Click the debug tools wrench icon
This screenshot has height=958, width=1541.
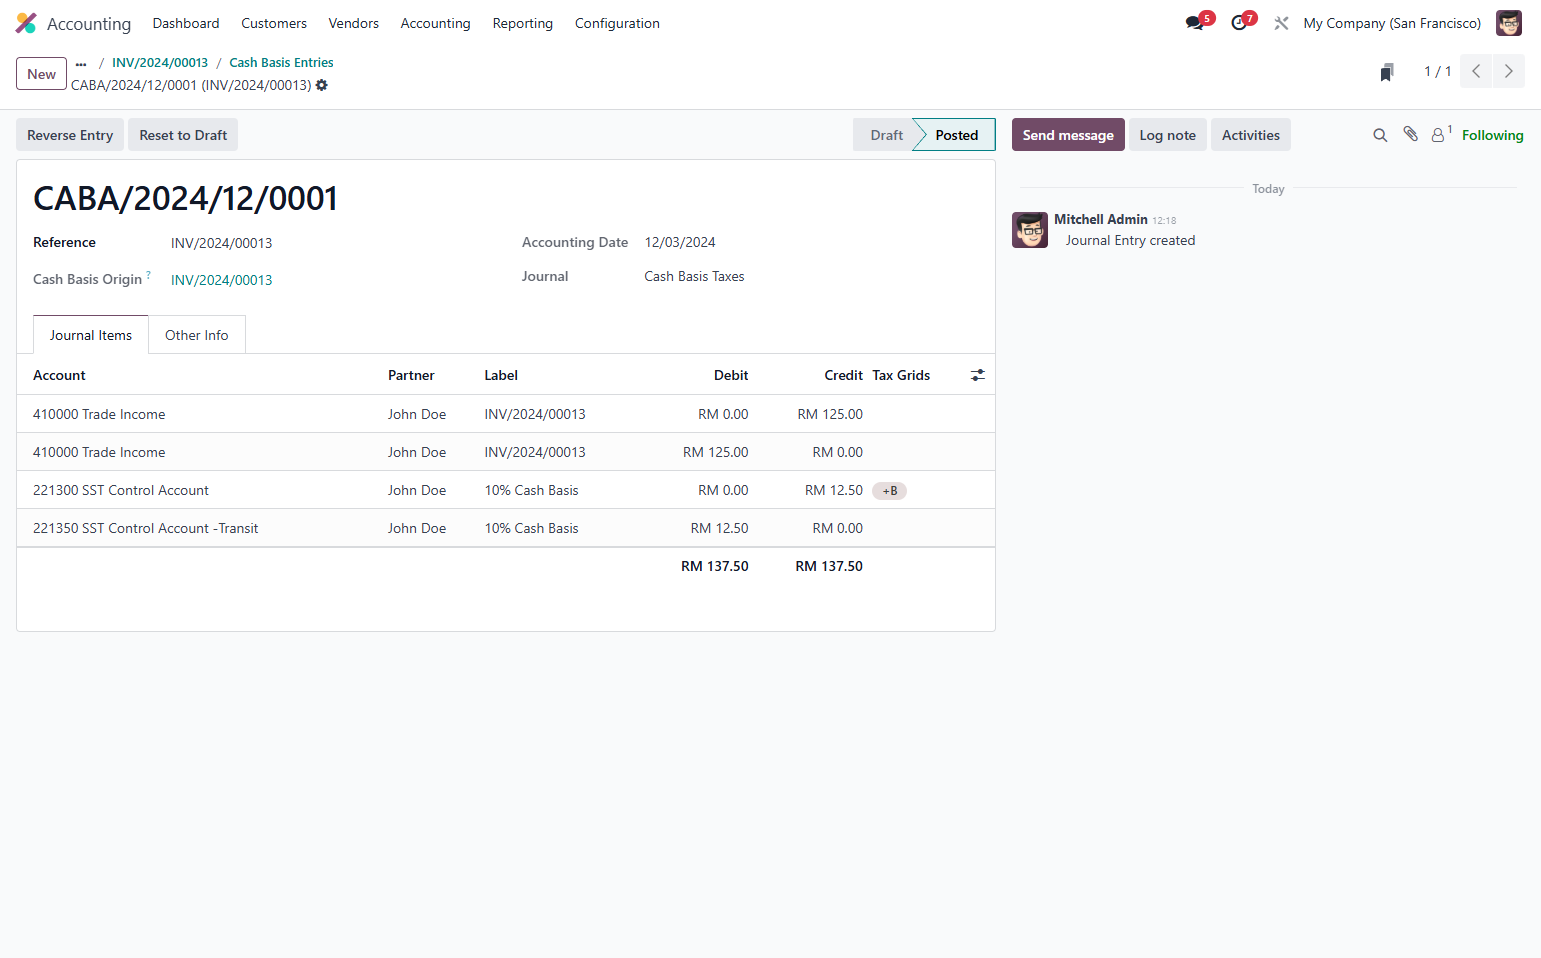(1281, 23)
